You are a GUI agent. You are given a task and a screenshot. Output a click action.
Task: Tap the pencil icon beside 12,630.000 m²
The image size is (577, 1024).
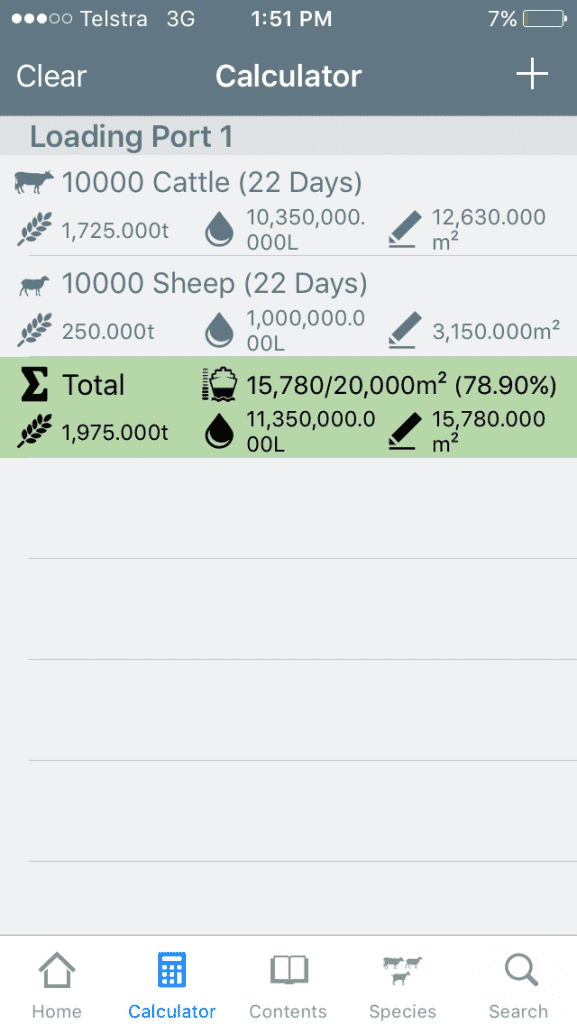[x=404, y=229]
